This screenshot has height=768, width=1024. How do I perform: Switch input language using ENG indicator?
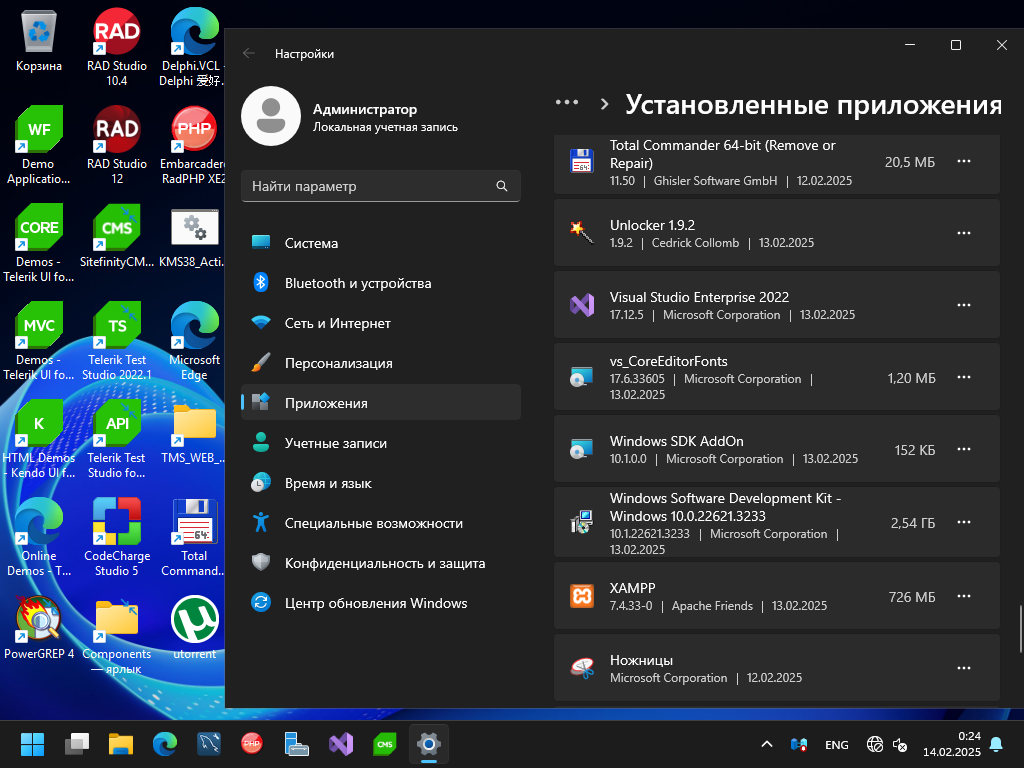pyautogui.click(x=837, y=744)
